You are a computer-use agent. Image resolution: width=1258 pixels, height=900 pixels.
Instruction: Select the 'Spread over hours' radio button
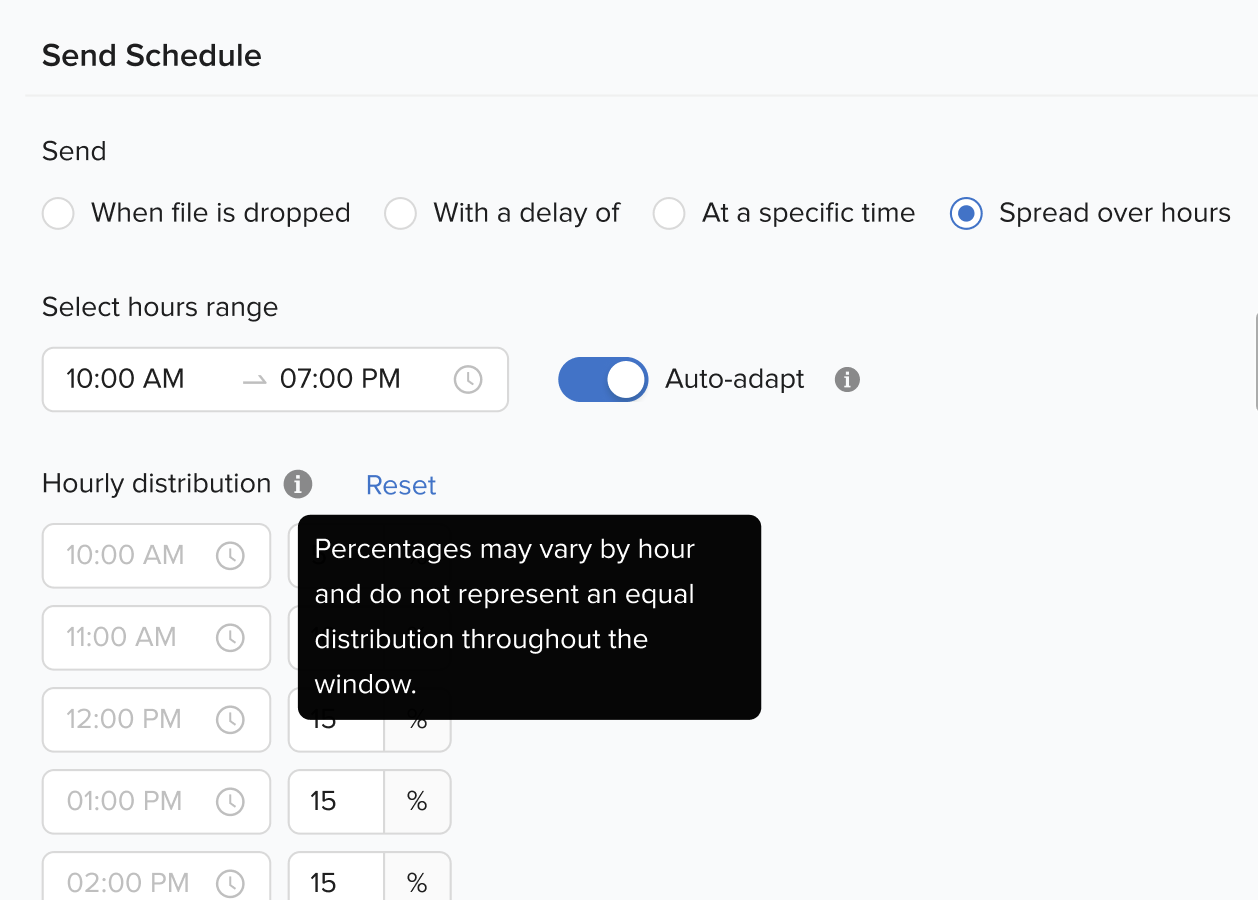click(966, 214)
